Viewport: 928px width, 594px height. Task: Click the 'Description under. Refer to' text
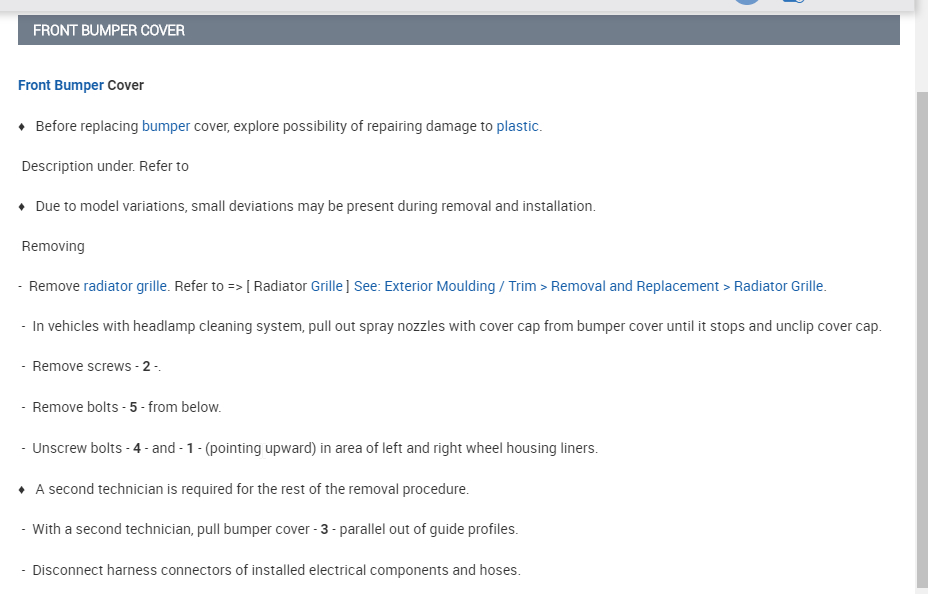[105, 166]
